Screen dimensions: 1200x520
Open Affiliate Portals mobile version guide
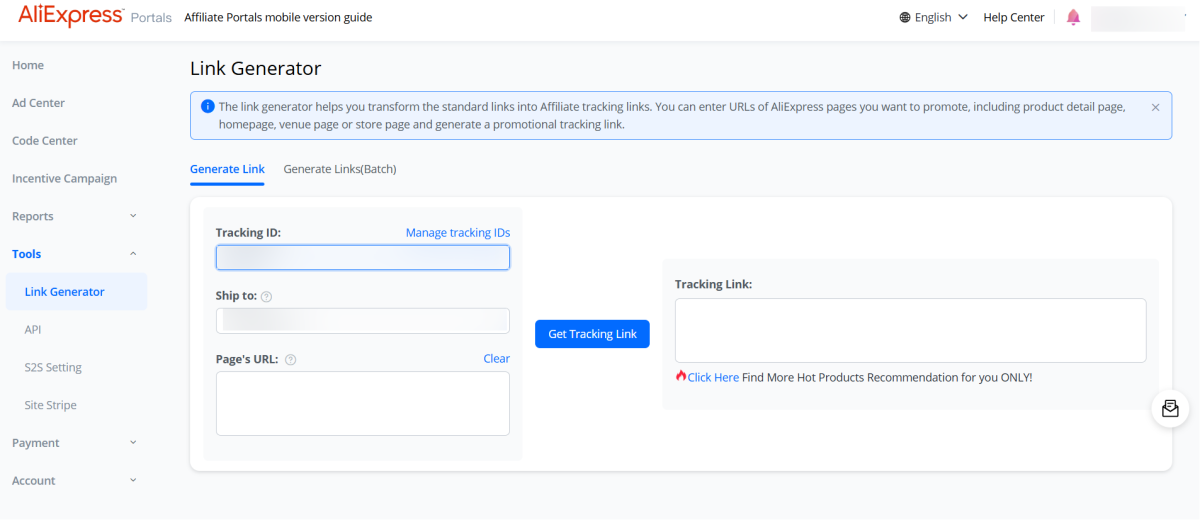coord(278,17)
